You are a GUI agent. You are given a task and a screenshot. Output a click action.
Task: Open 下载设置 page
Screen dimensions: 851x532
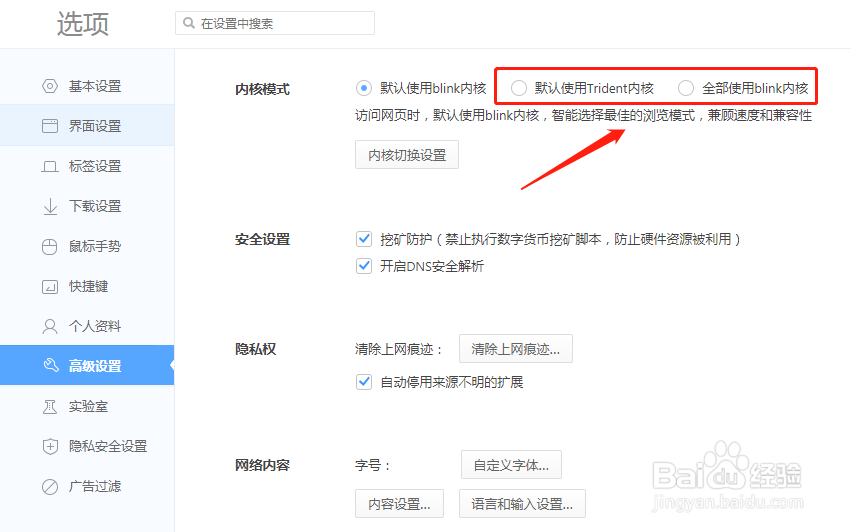87,206
